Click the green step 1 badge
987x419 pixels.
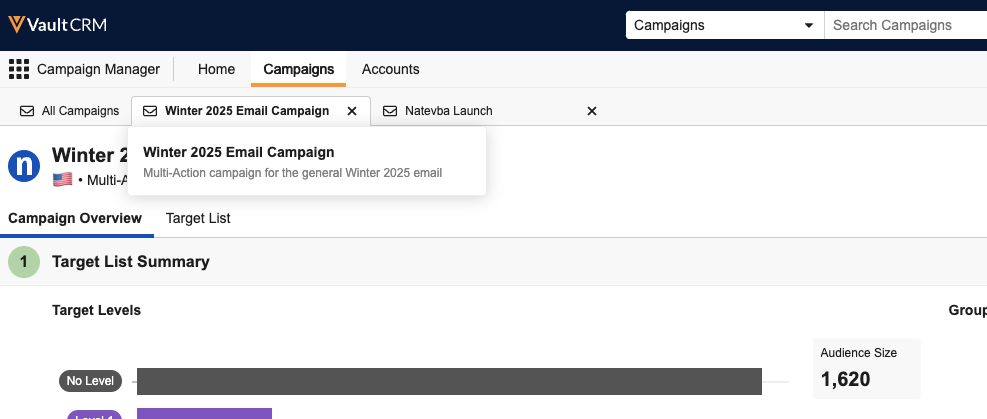(x=24, y=262)
